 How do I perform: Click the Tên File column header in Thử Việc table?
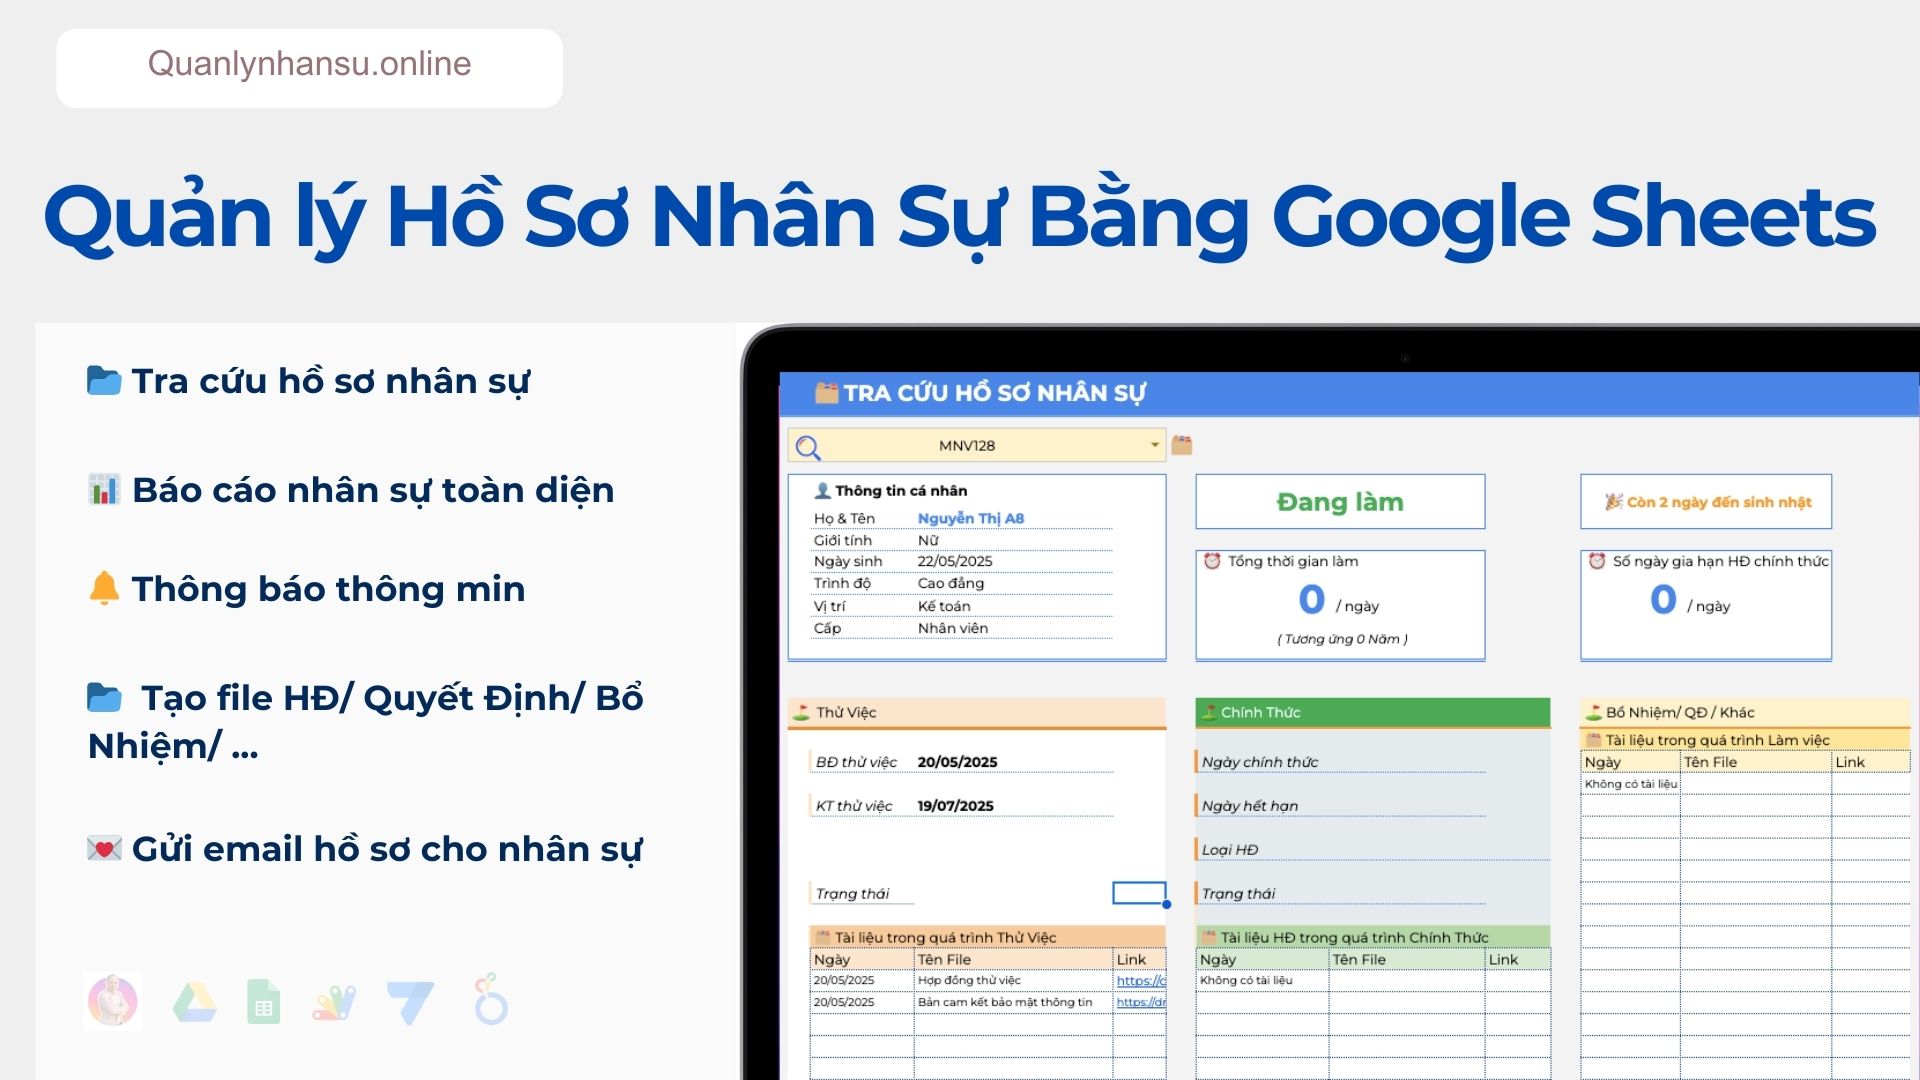944,959
